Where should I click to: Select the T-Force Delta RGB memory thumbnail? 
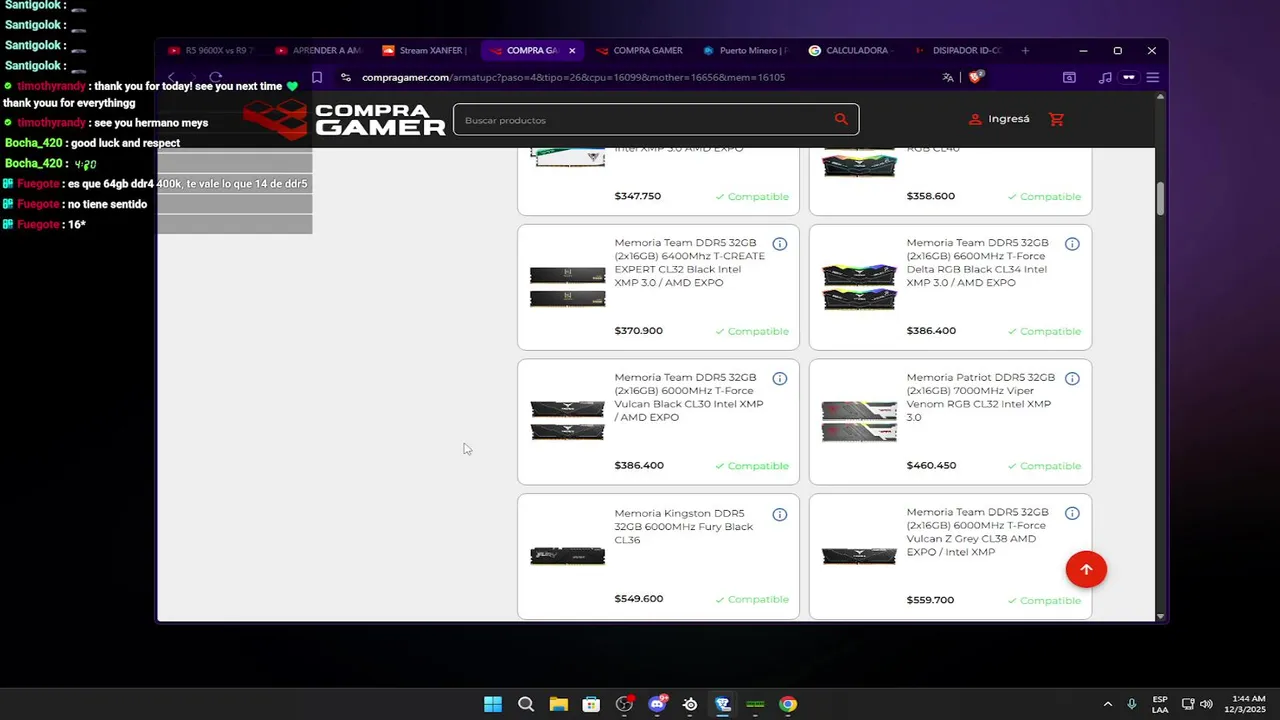tap(859, 287)
